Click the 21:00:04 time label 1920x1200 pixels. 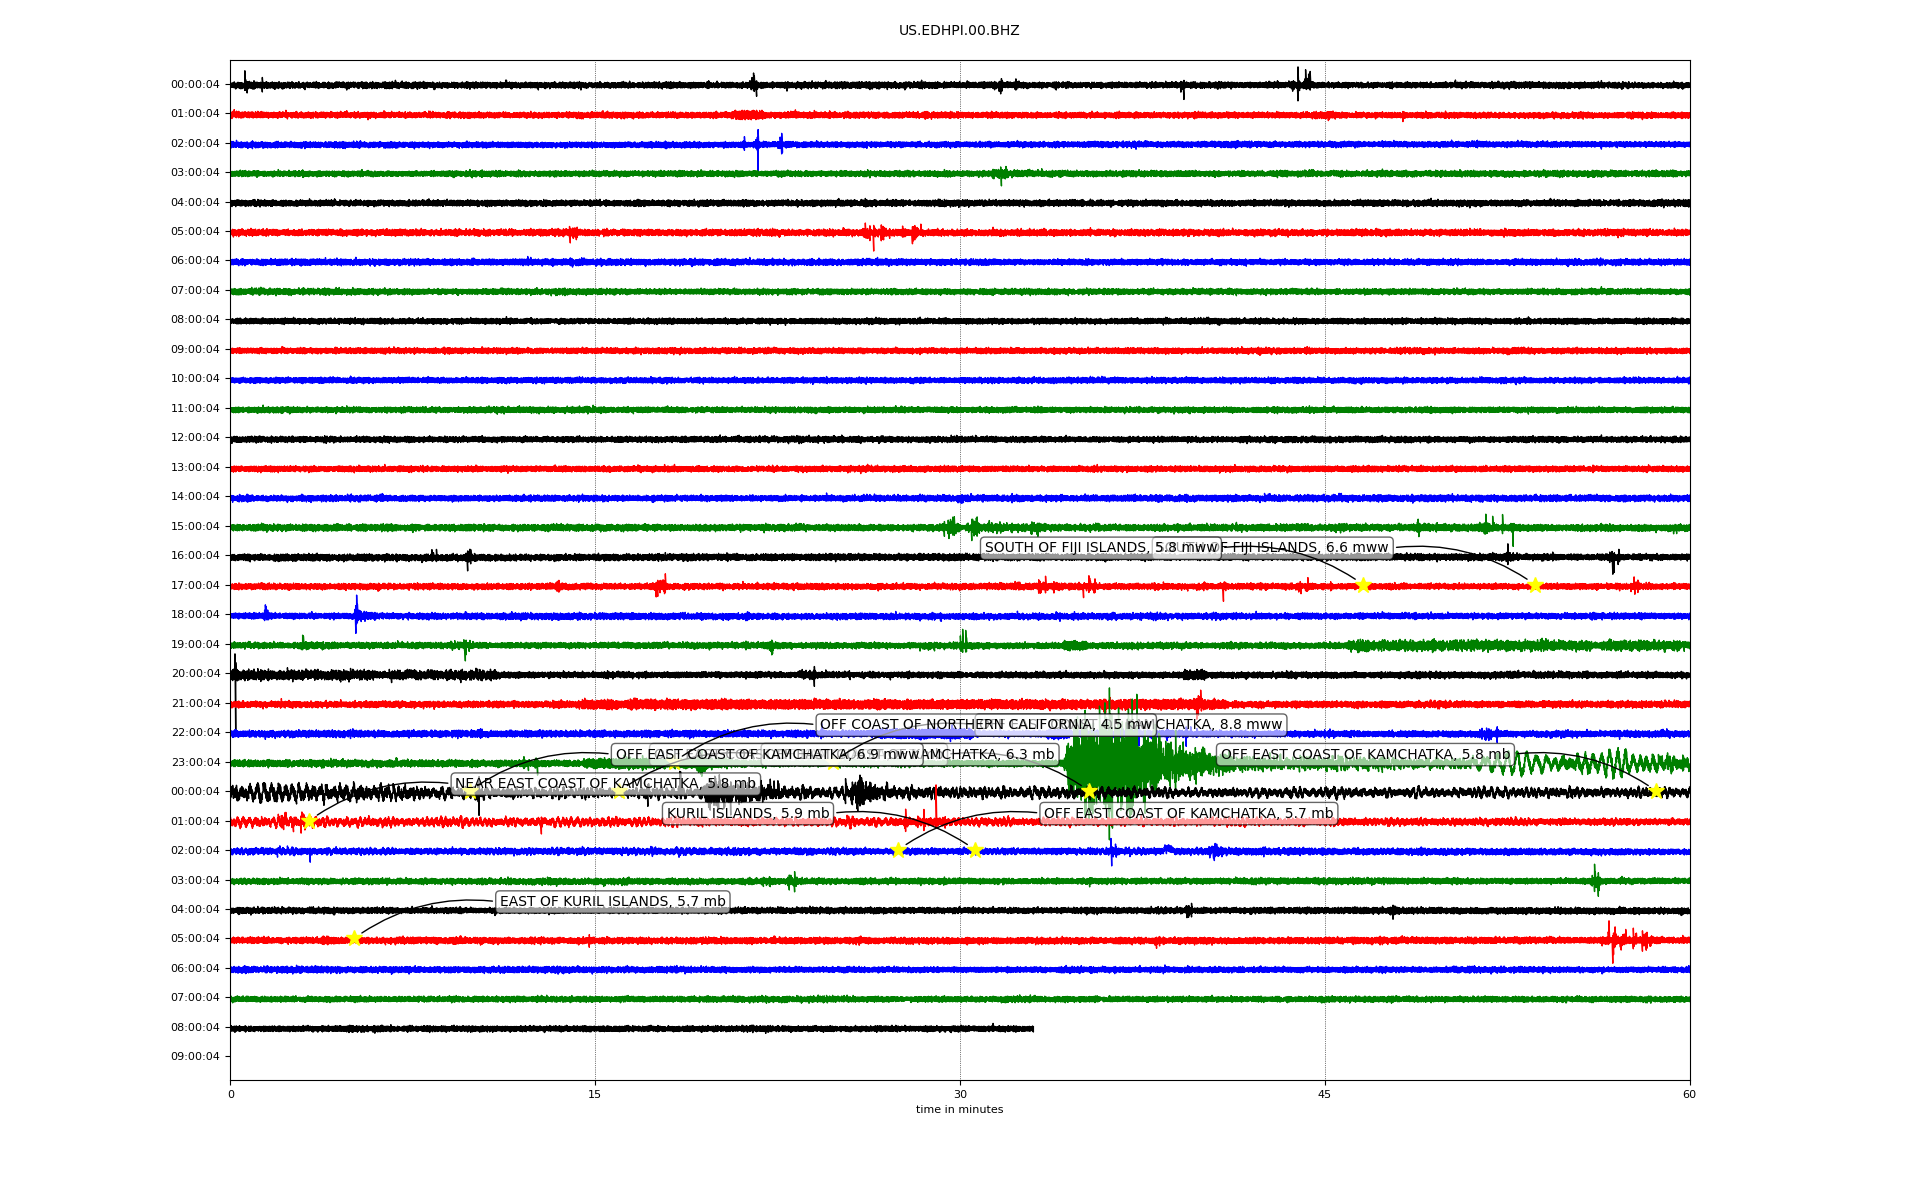(x=195, y=703)
